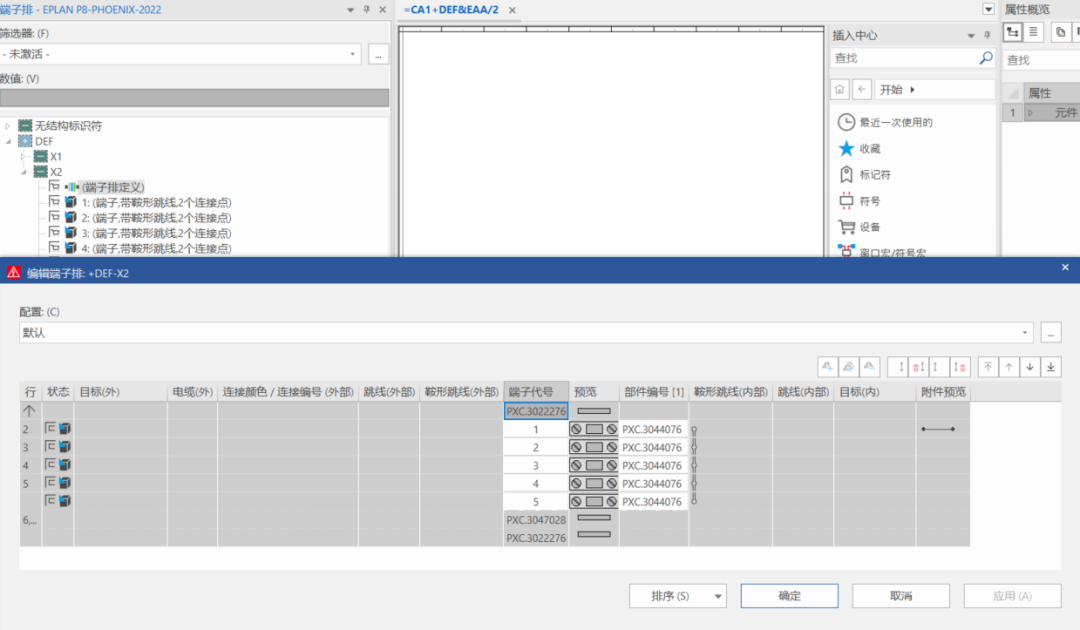Expand the 无结构标识符 tree node
The height and width of the screenshot is (630, 1080).
(x=9, y=126)
